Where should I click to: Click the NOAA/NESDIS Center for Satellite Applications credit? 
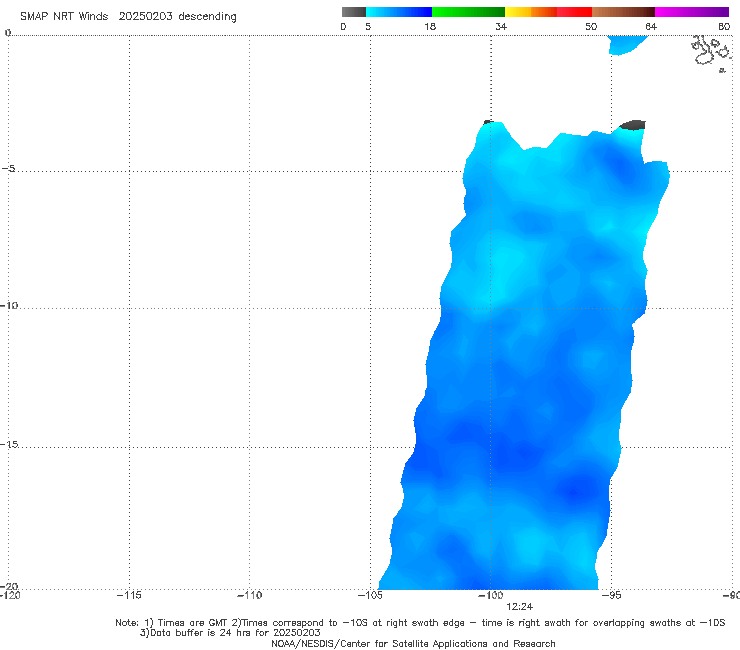pos(413,643)
